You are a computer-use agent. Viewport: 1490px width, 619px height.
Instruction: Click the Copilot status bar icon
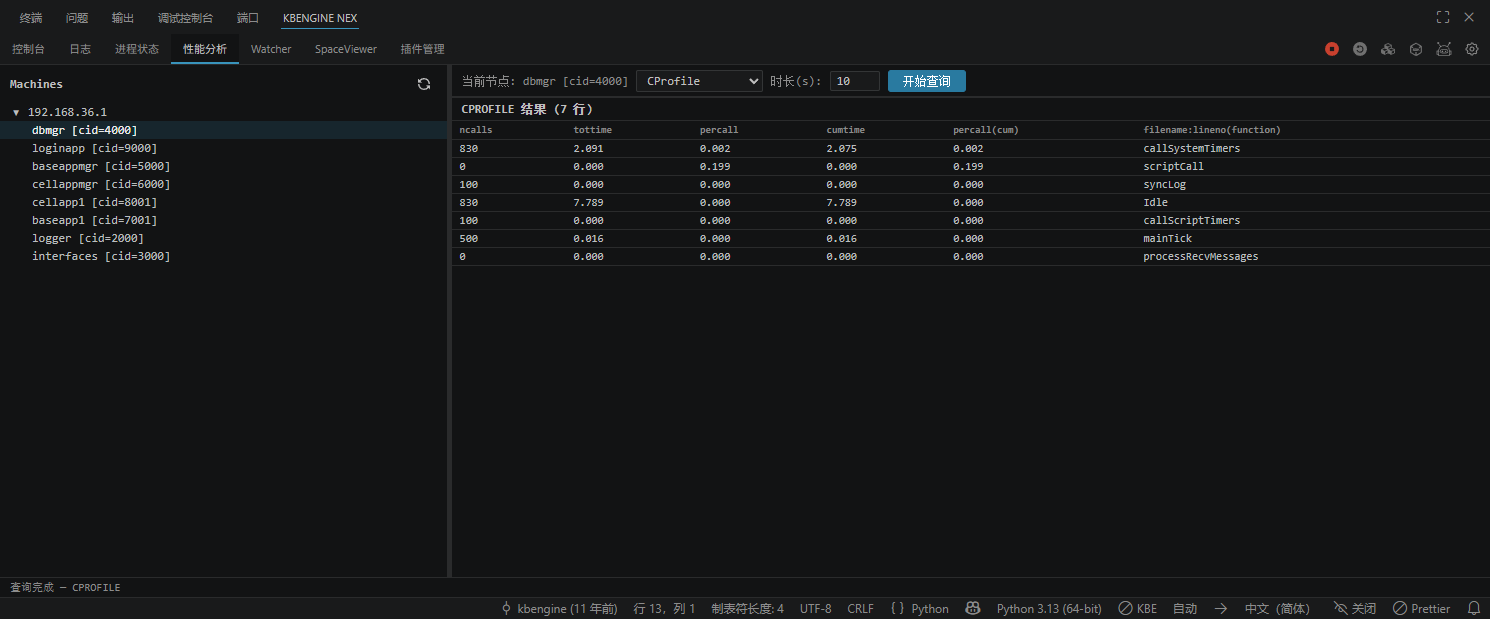pyautogui.click(x=972, y=608)
